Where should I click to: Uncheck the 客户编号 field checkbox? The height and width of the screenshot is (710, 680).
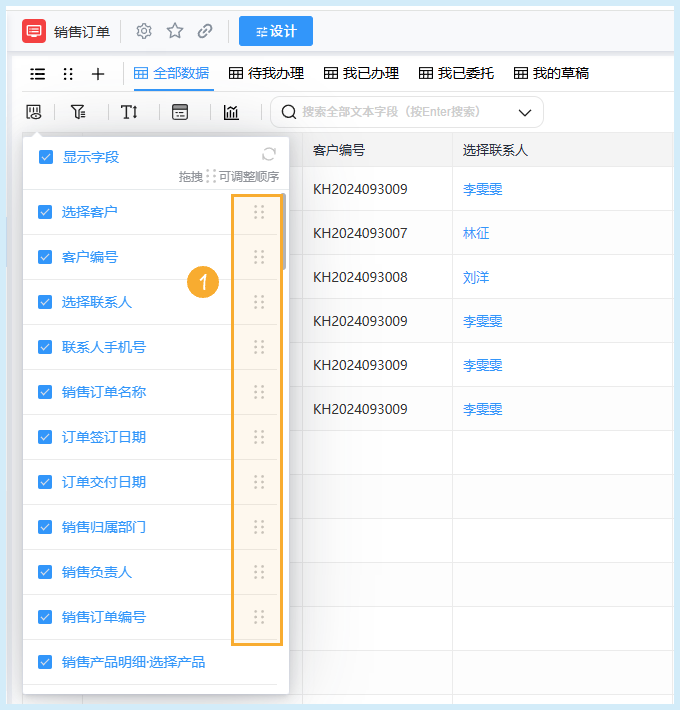[45, 257]
